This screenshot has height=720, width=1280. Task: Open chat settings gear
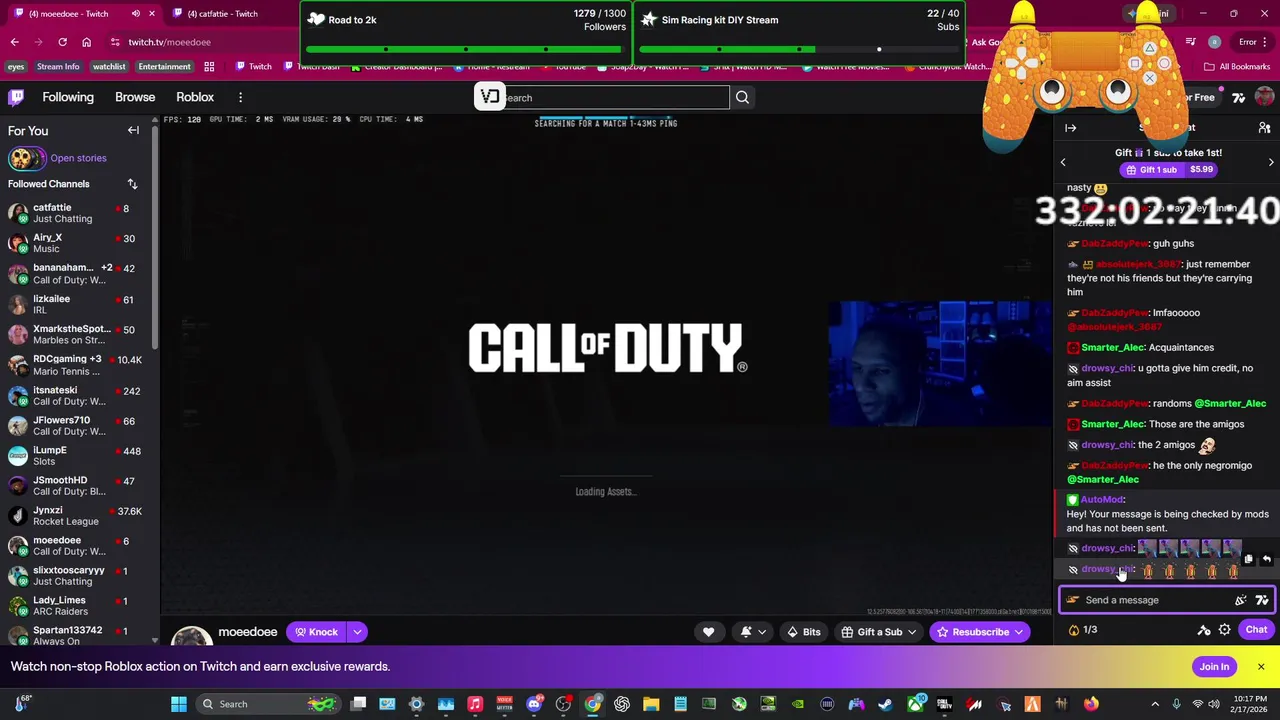point(1224,630)
